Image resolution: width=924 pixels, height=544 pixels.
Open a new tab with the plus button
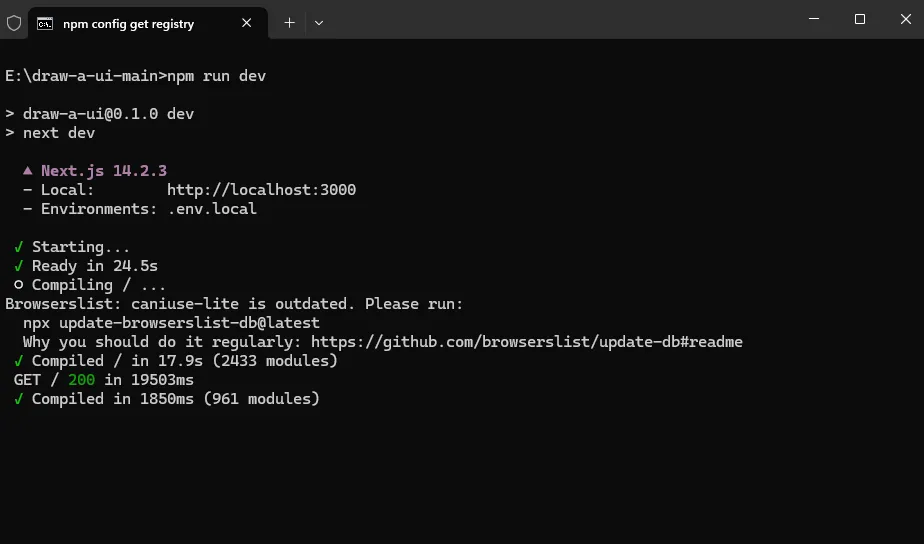(289, 22)
